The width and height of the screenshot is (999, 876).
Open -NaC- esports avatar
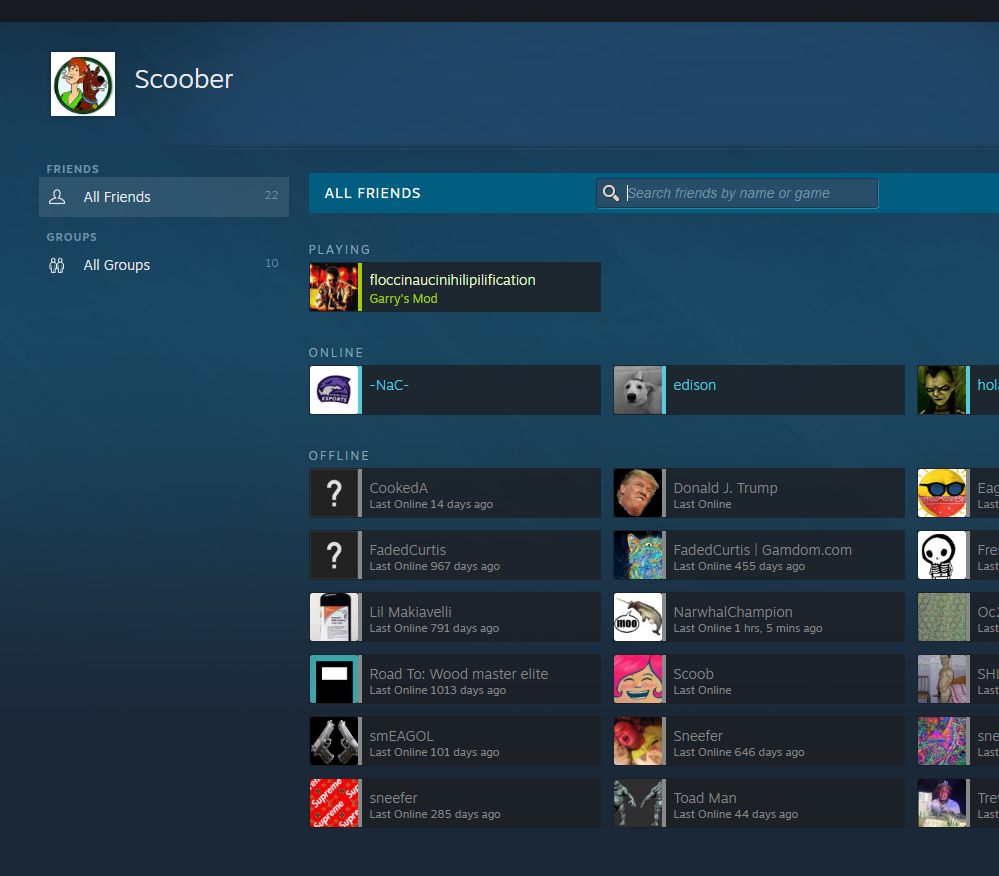point(333,390)
